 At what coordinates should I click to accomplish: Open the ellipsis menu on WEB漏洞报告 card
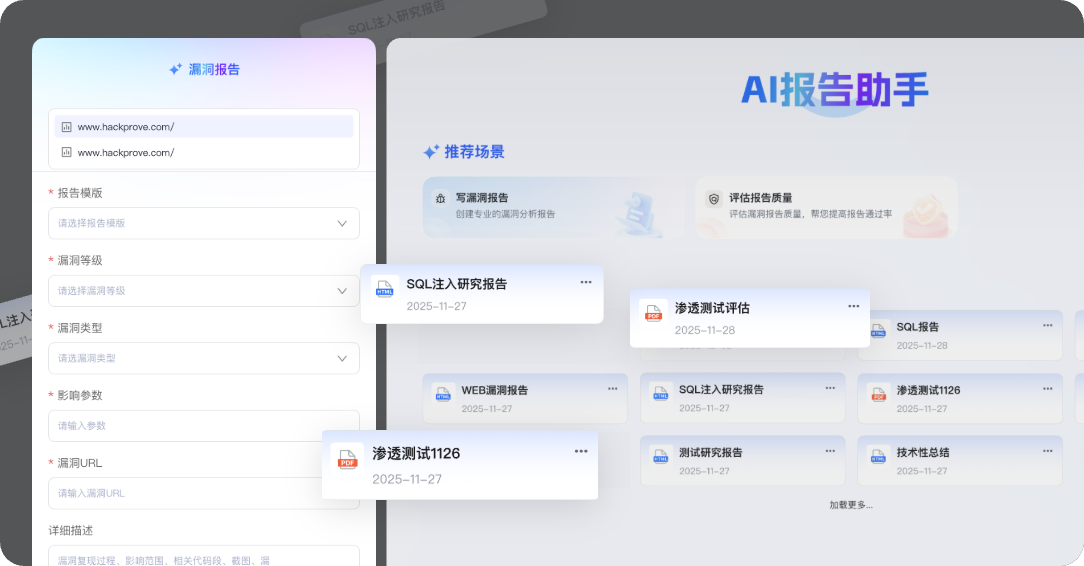tap(612, 388)
